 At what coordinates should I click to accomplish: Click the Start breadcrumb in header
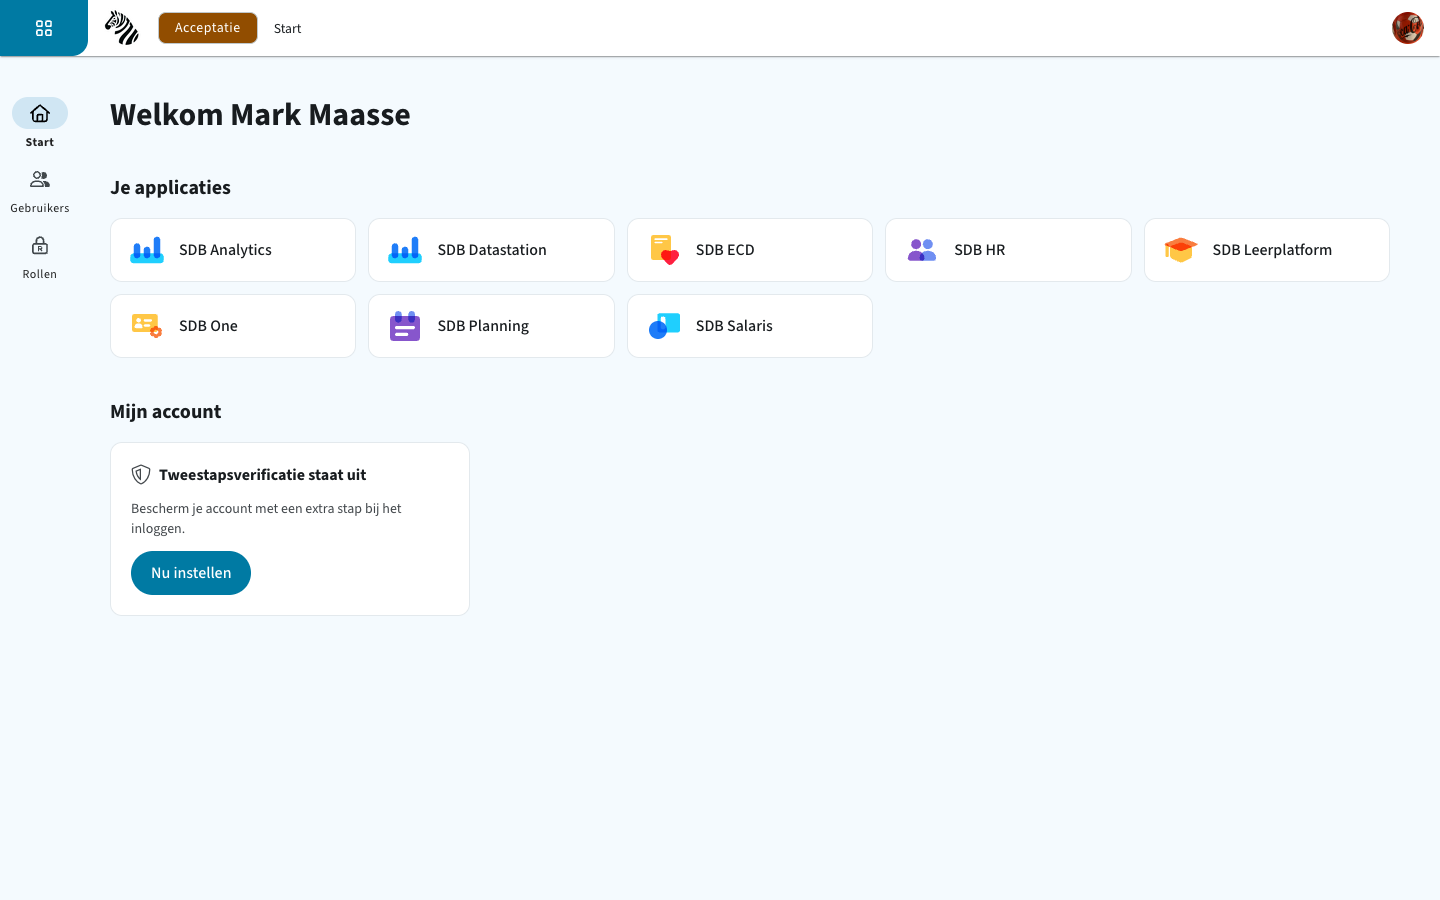287,29
